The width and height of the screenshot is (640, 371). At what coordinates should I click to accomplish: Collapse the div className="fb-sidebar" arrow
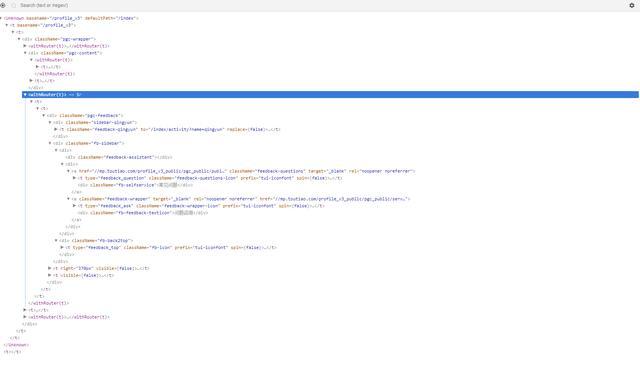(50, 143)
